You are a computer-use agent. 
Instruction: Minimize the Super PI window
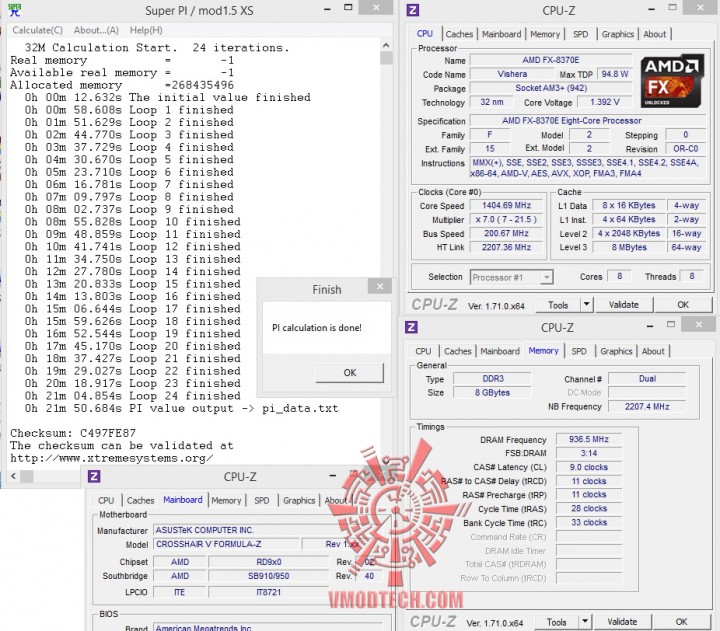pos(327,9)
